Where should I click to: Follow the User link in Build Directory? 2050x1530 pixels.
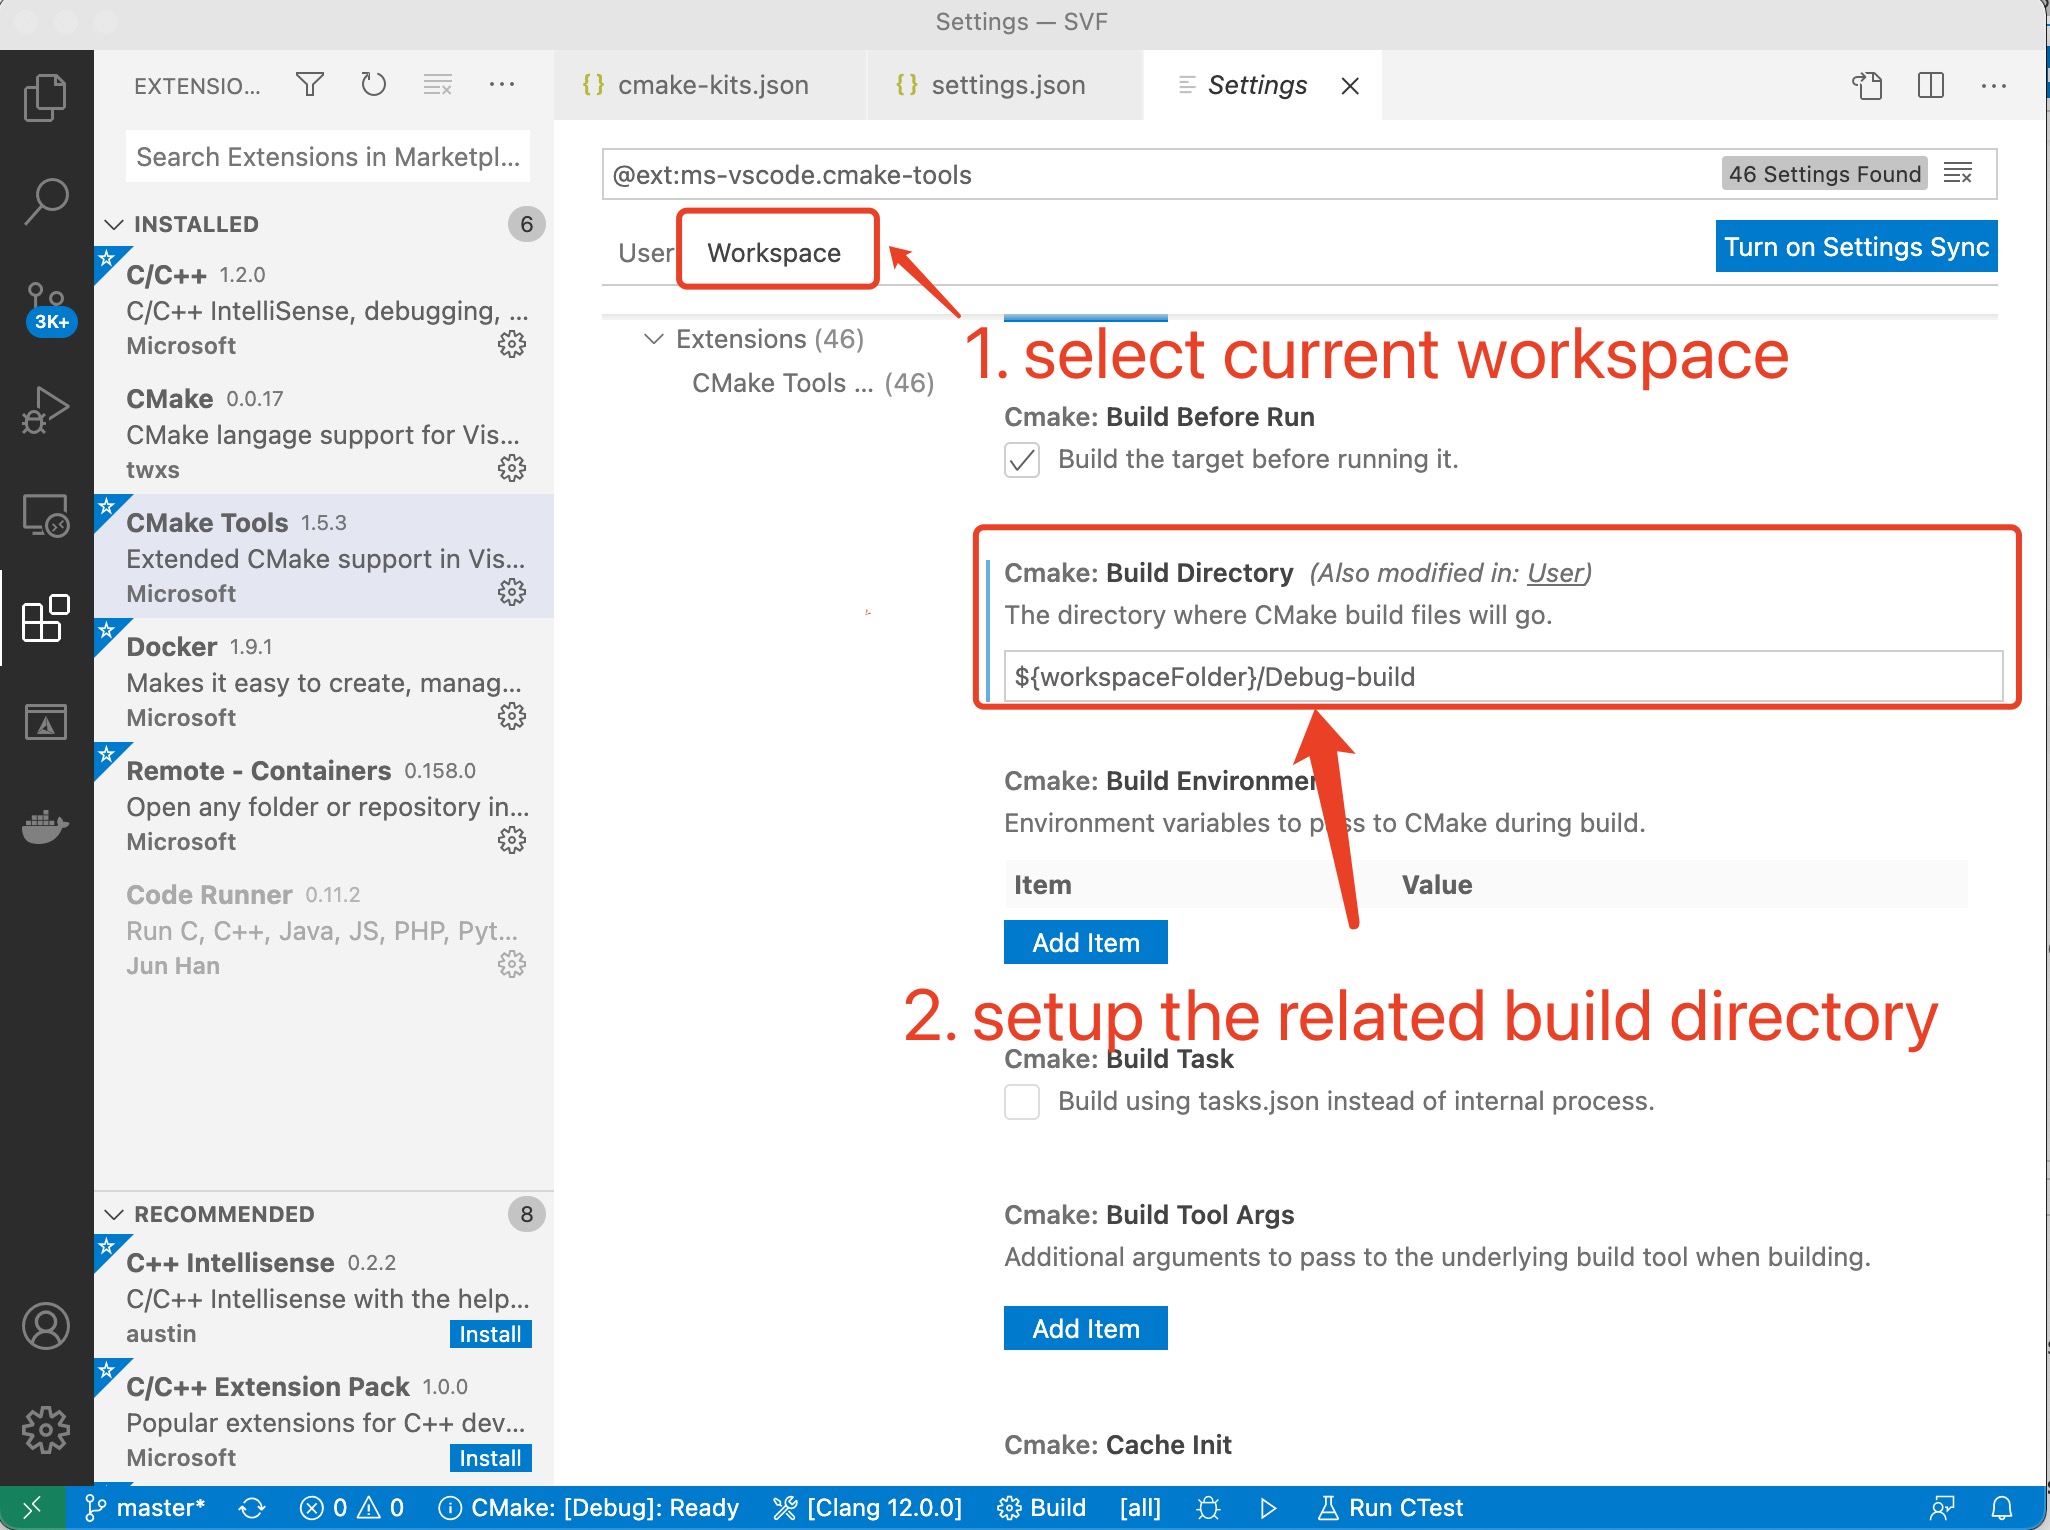(1555, 573)
